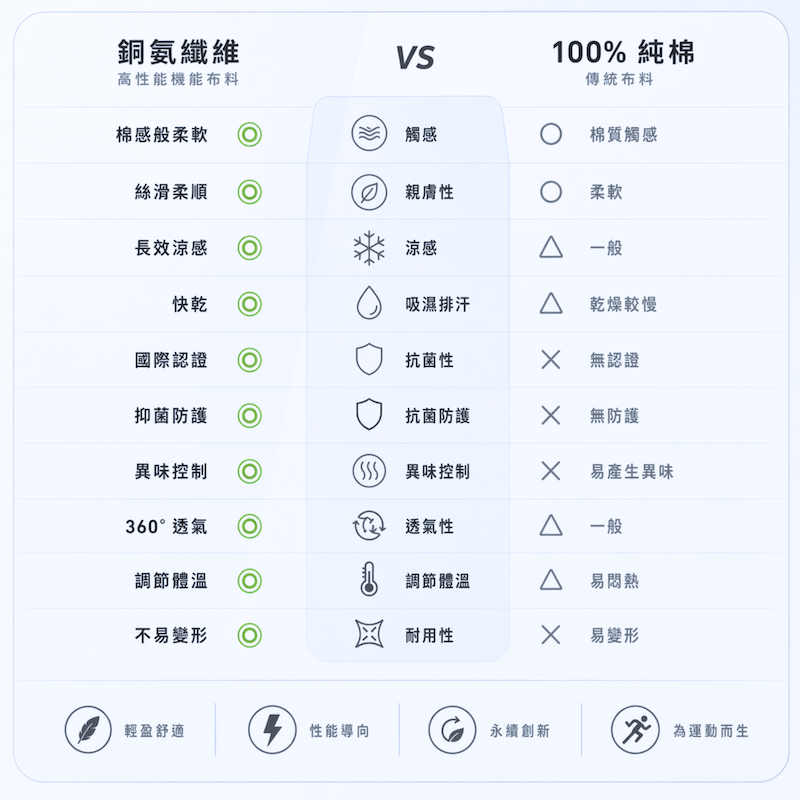Click the airflow cycle icon for 透氣性
Viewport: 800px width, 800px height.
tap(369, 526)
